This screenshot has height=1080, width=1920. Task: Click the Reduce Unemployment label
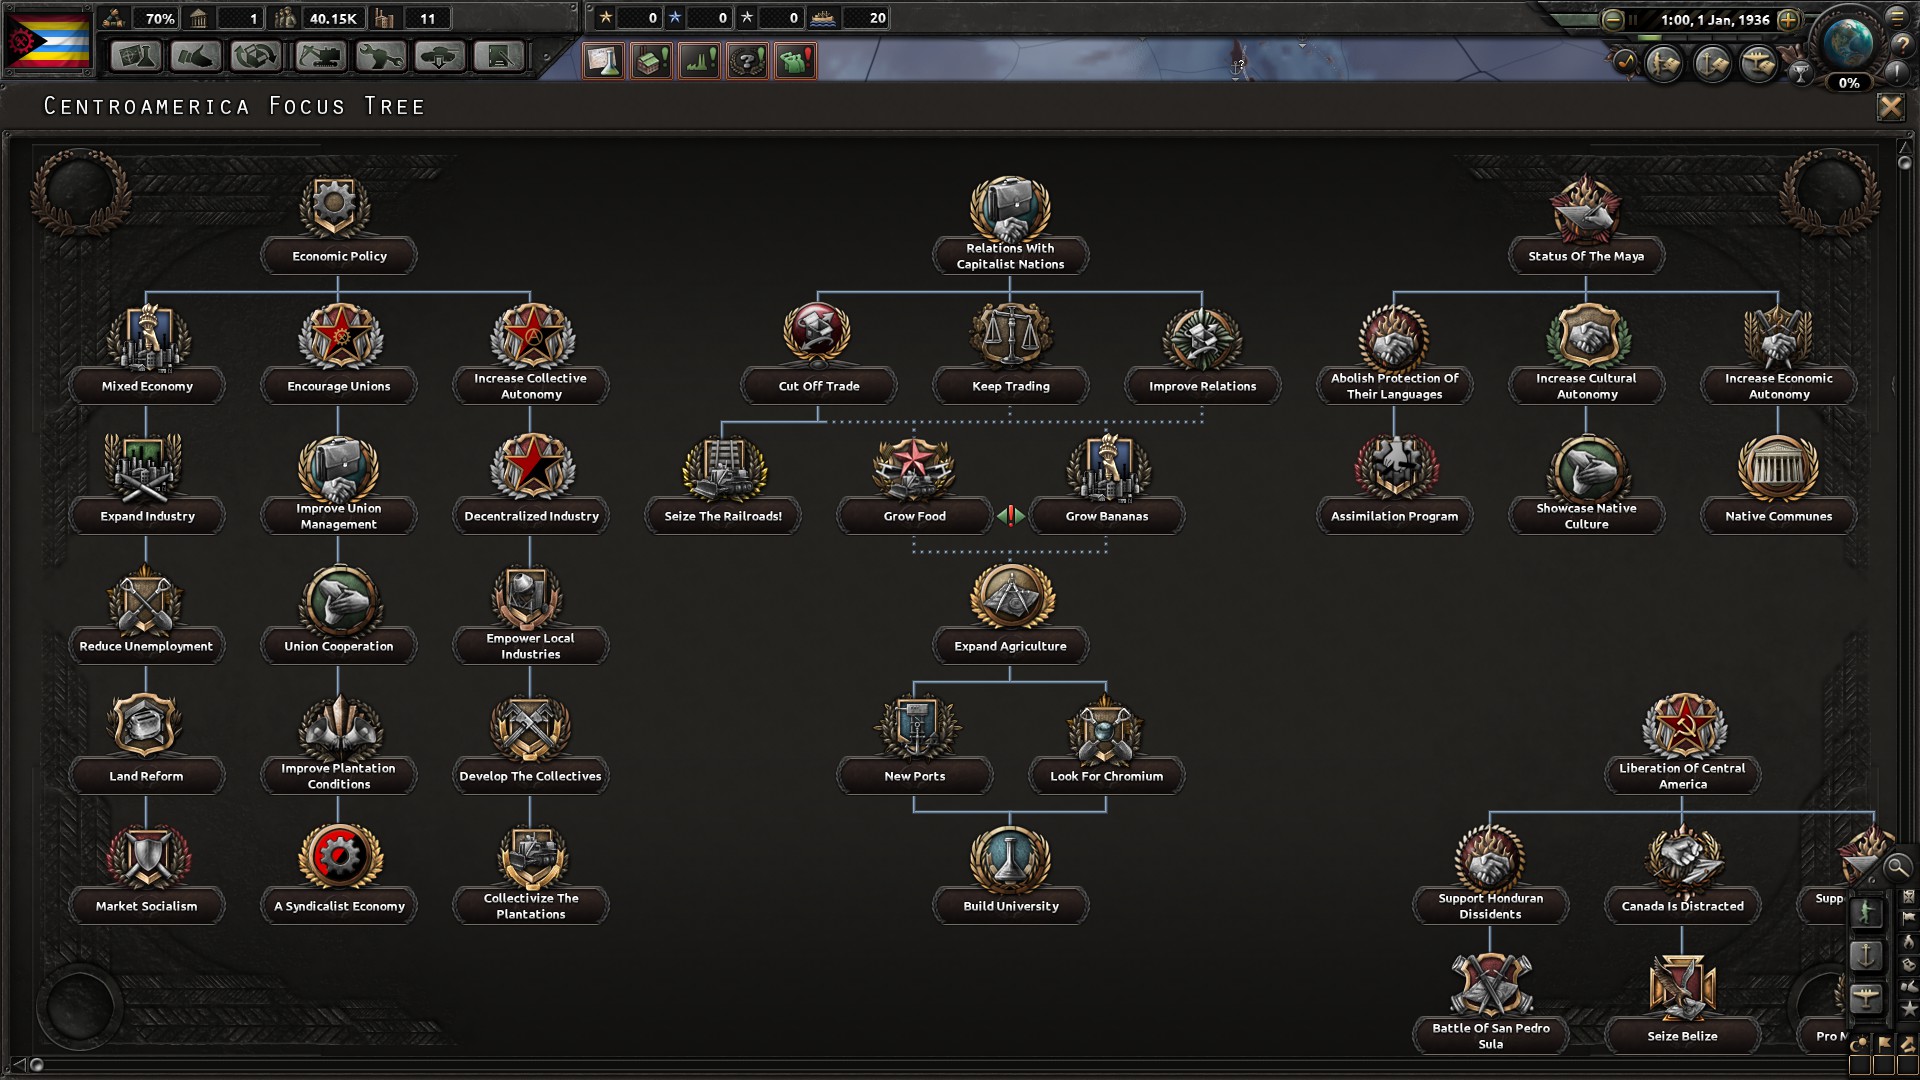[x=146, y=646]
